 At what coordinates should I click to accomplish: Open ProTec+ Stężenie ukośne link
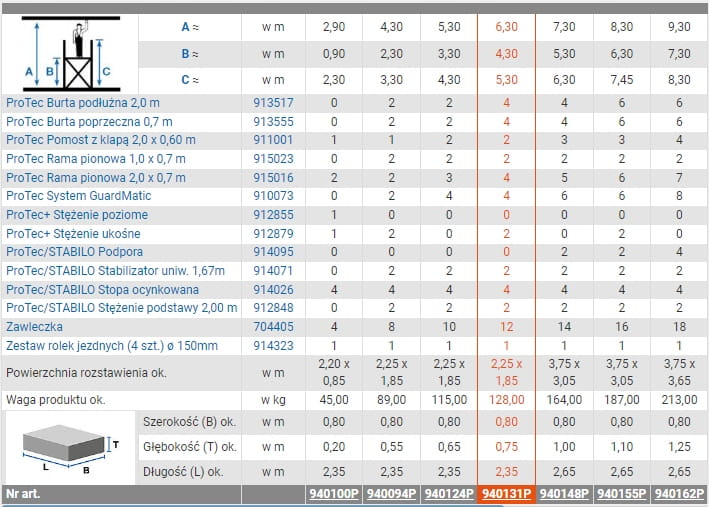(73, 233)
